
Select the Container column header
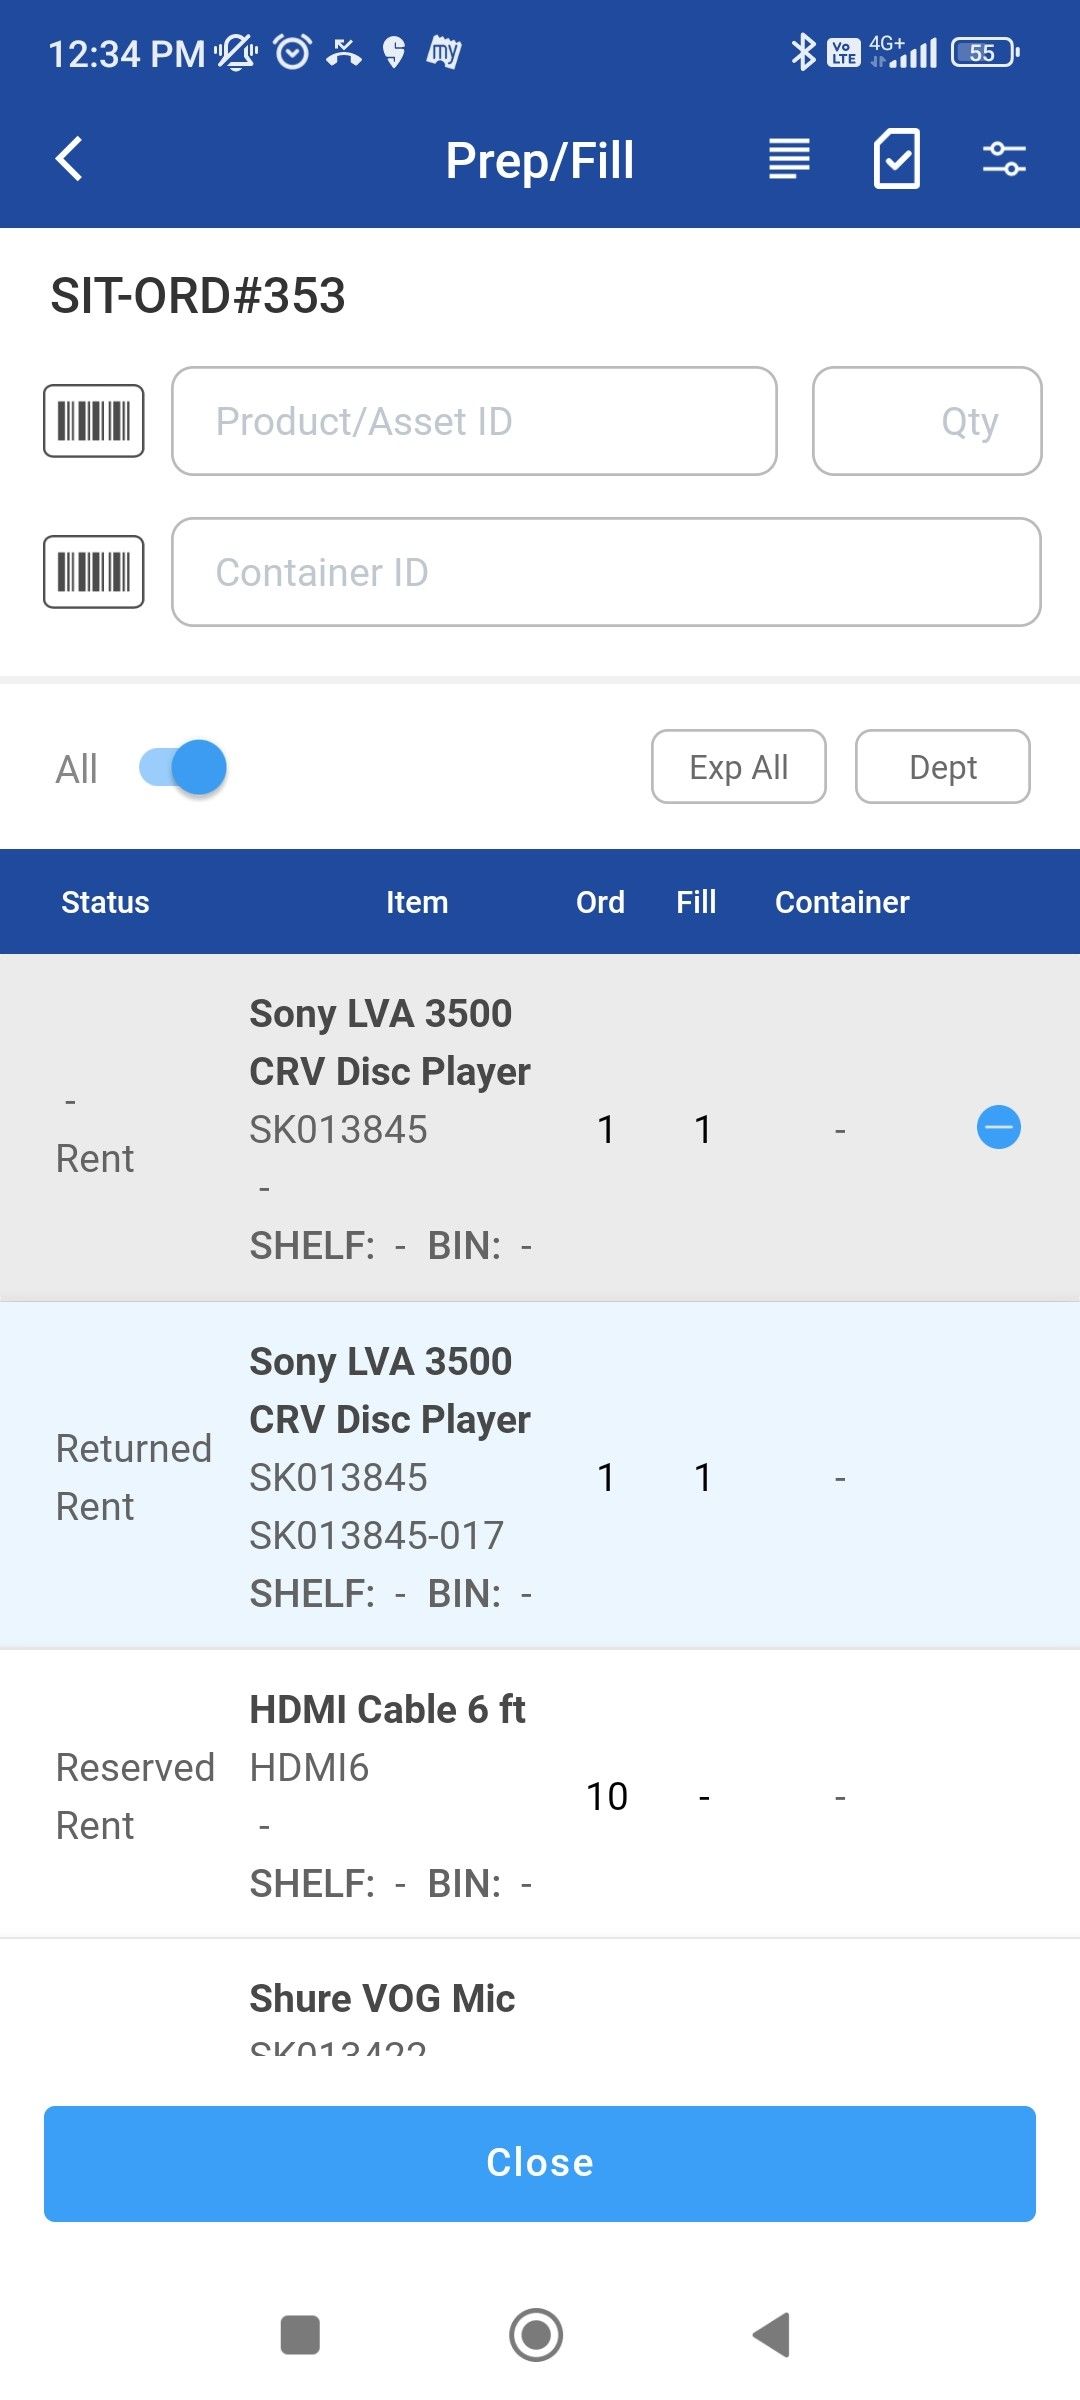(842, 902)
